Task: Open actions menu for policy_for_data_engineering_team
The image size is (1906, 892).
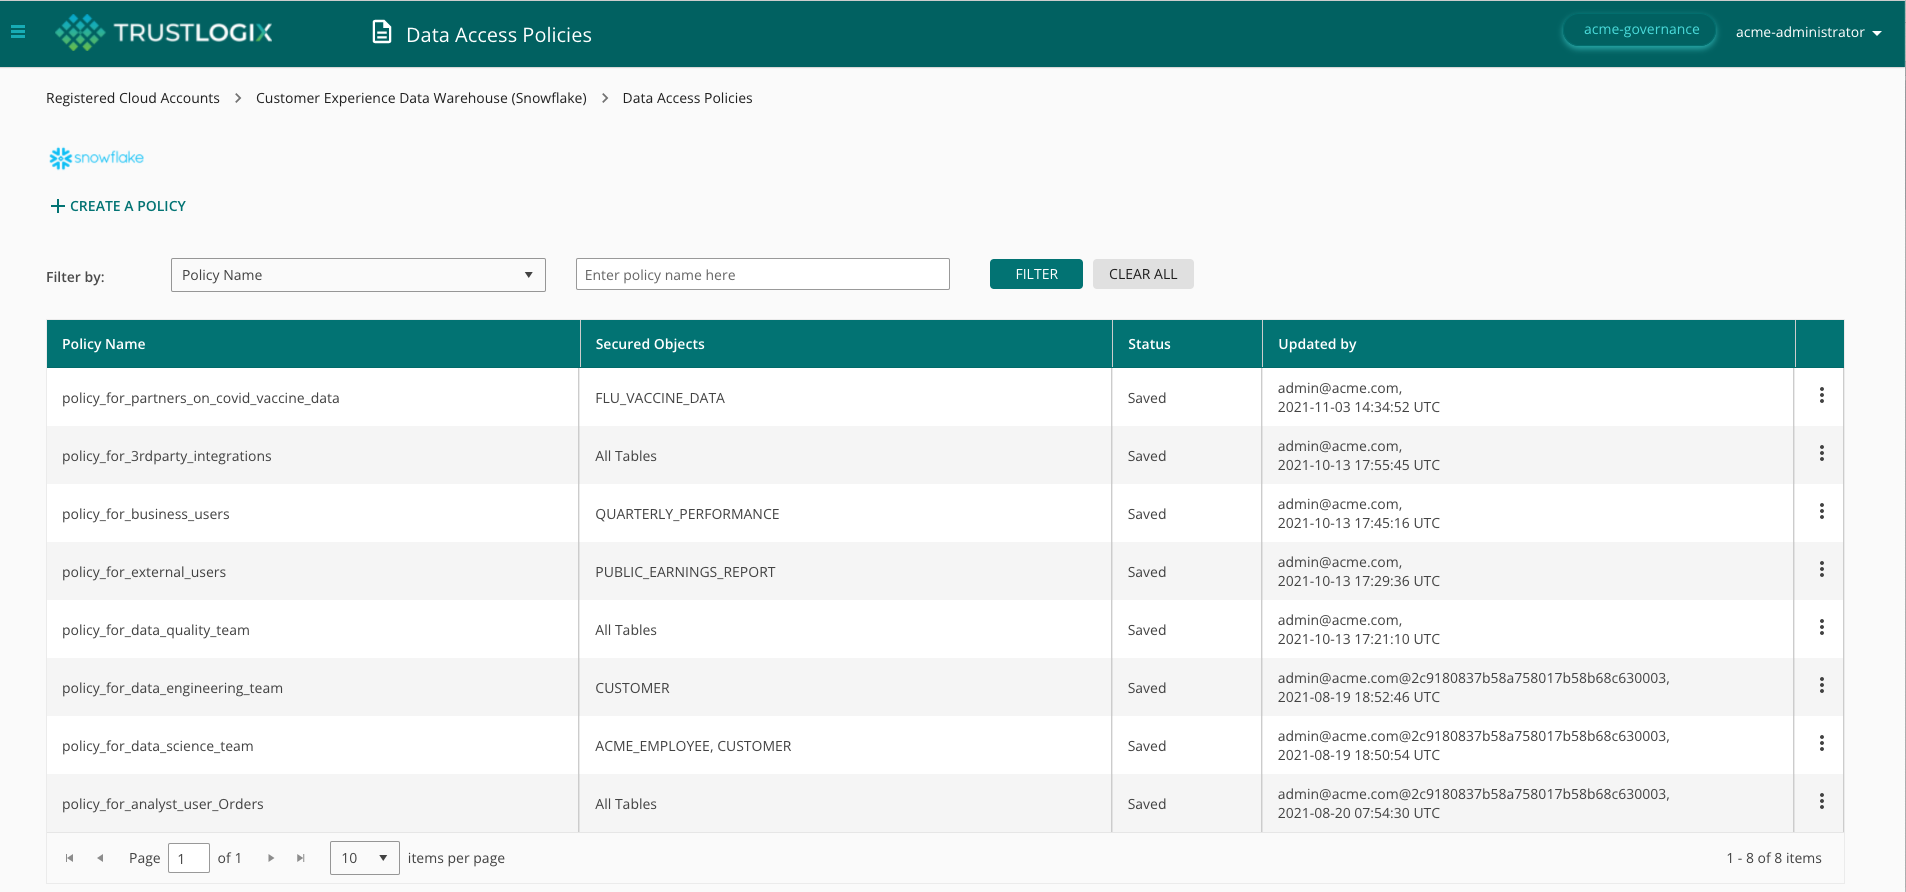Action: (1821, 685)
